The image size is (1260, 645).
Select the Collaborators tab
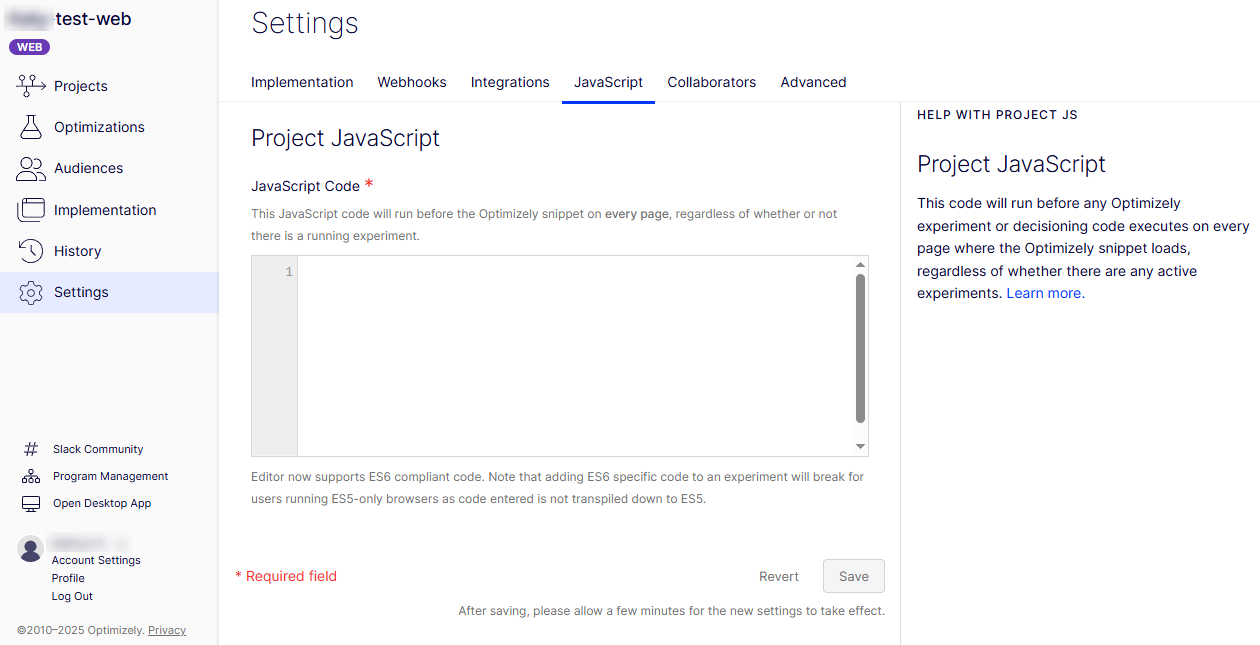point(712,82)
